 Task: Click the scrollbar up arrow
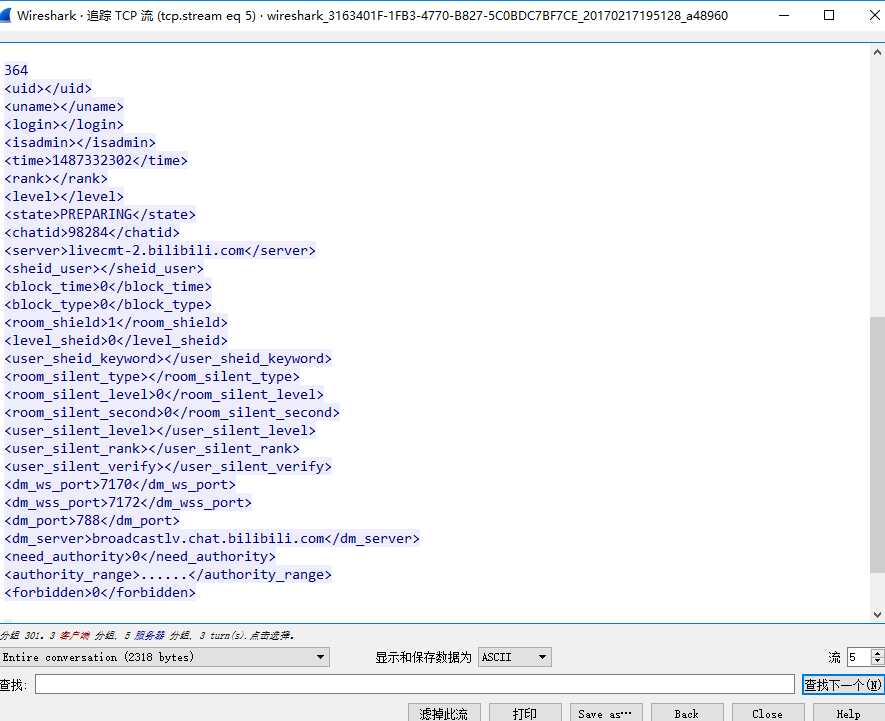tap(877, 52)
